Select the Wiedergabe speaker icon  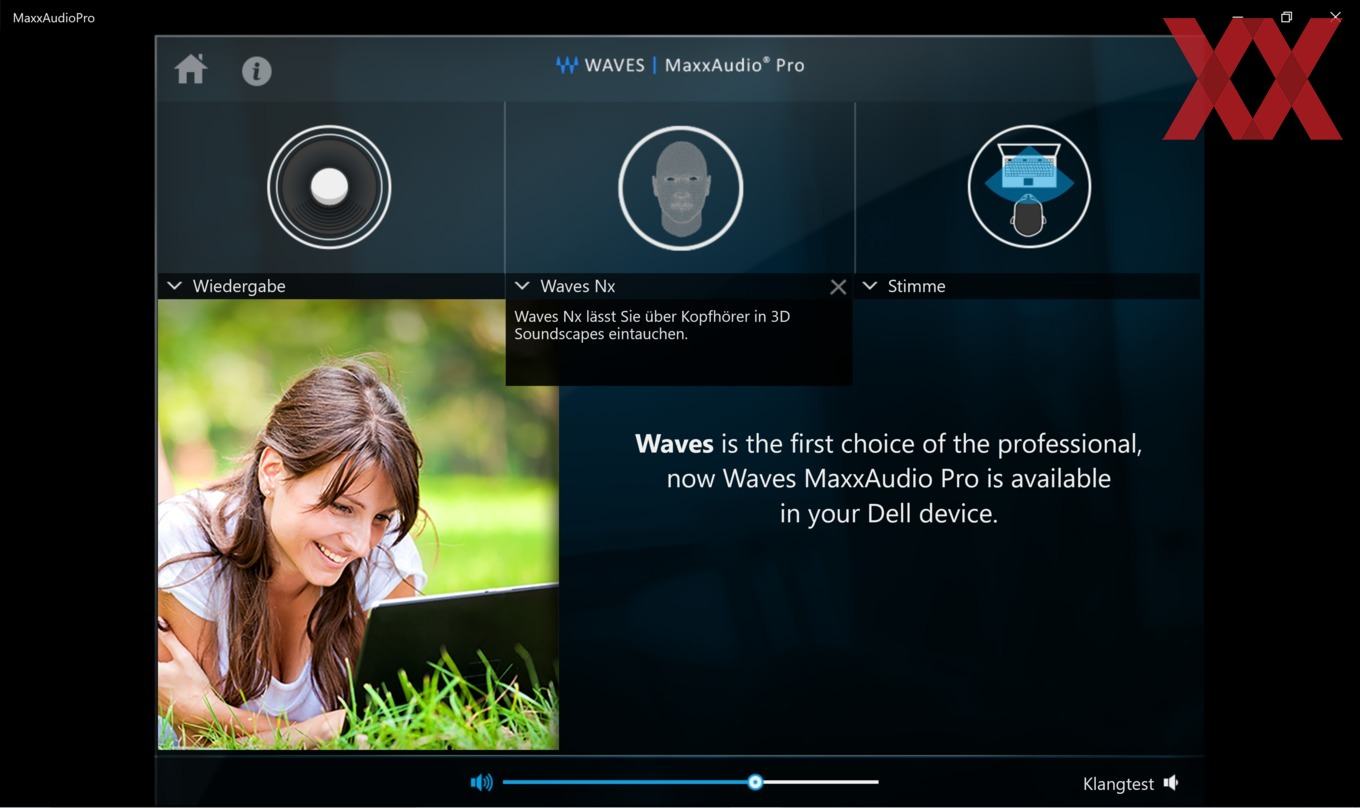point(329,187)
